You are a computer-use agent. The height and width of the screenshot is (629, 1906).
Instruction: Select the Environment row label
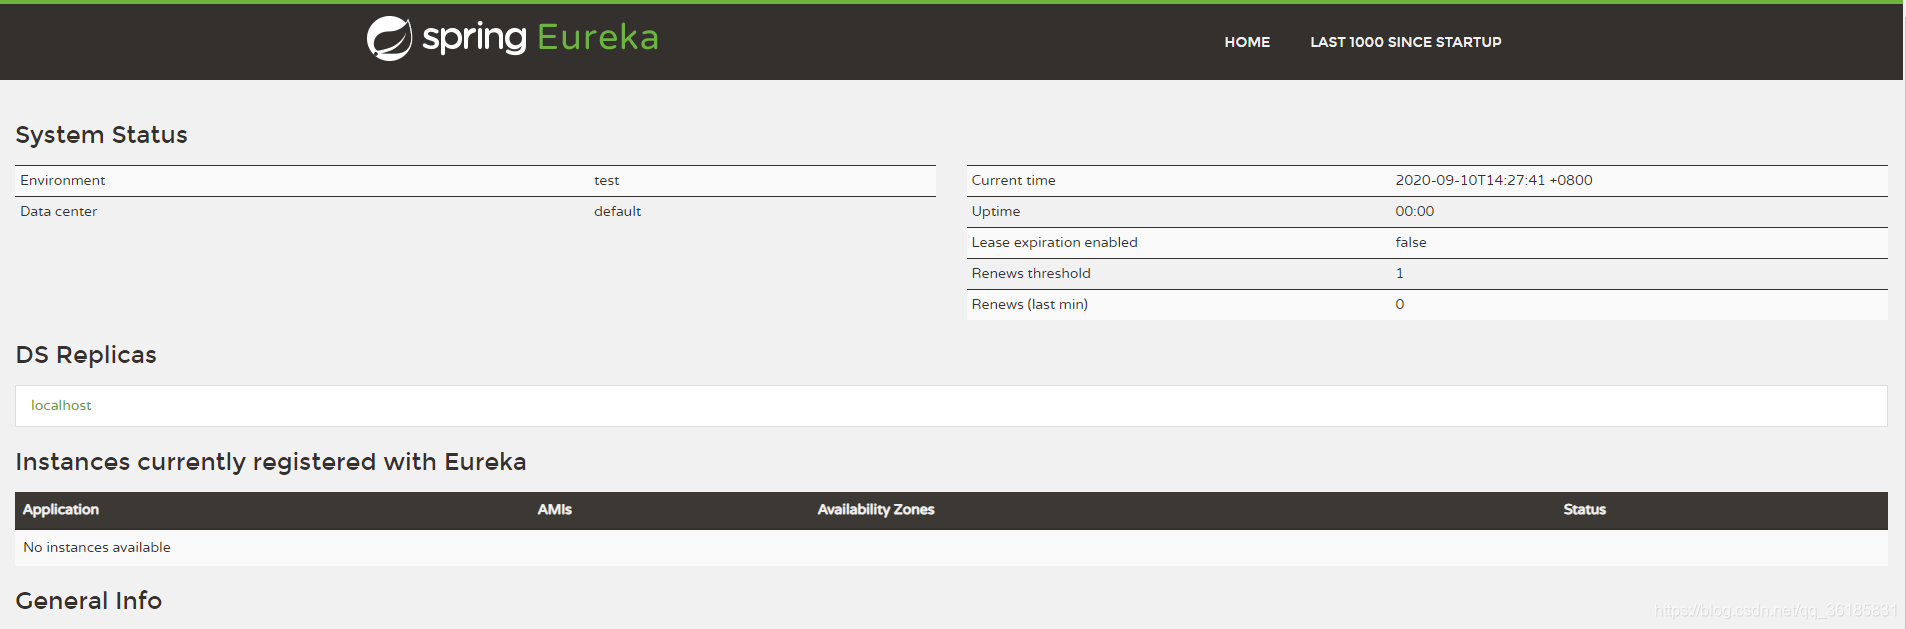[62, 180]
